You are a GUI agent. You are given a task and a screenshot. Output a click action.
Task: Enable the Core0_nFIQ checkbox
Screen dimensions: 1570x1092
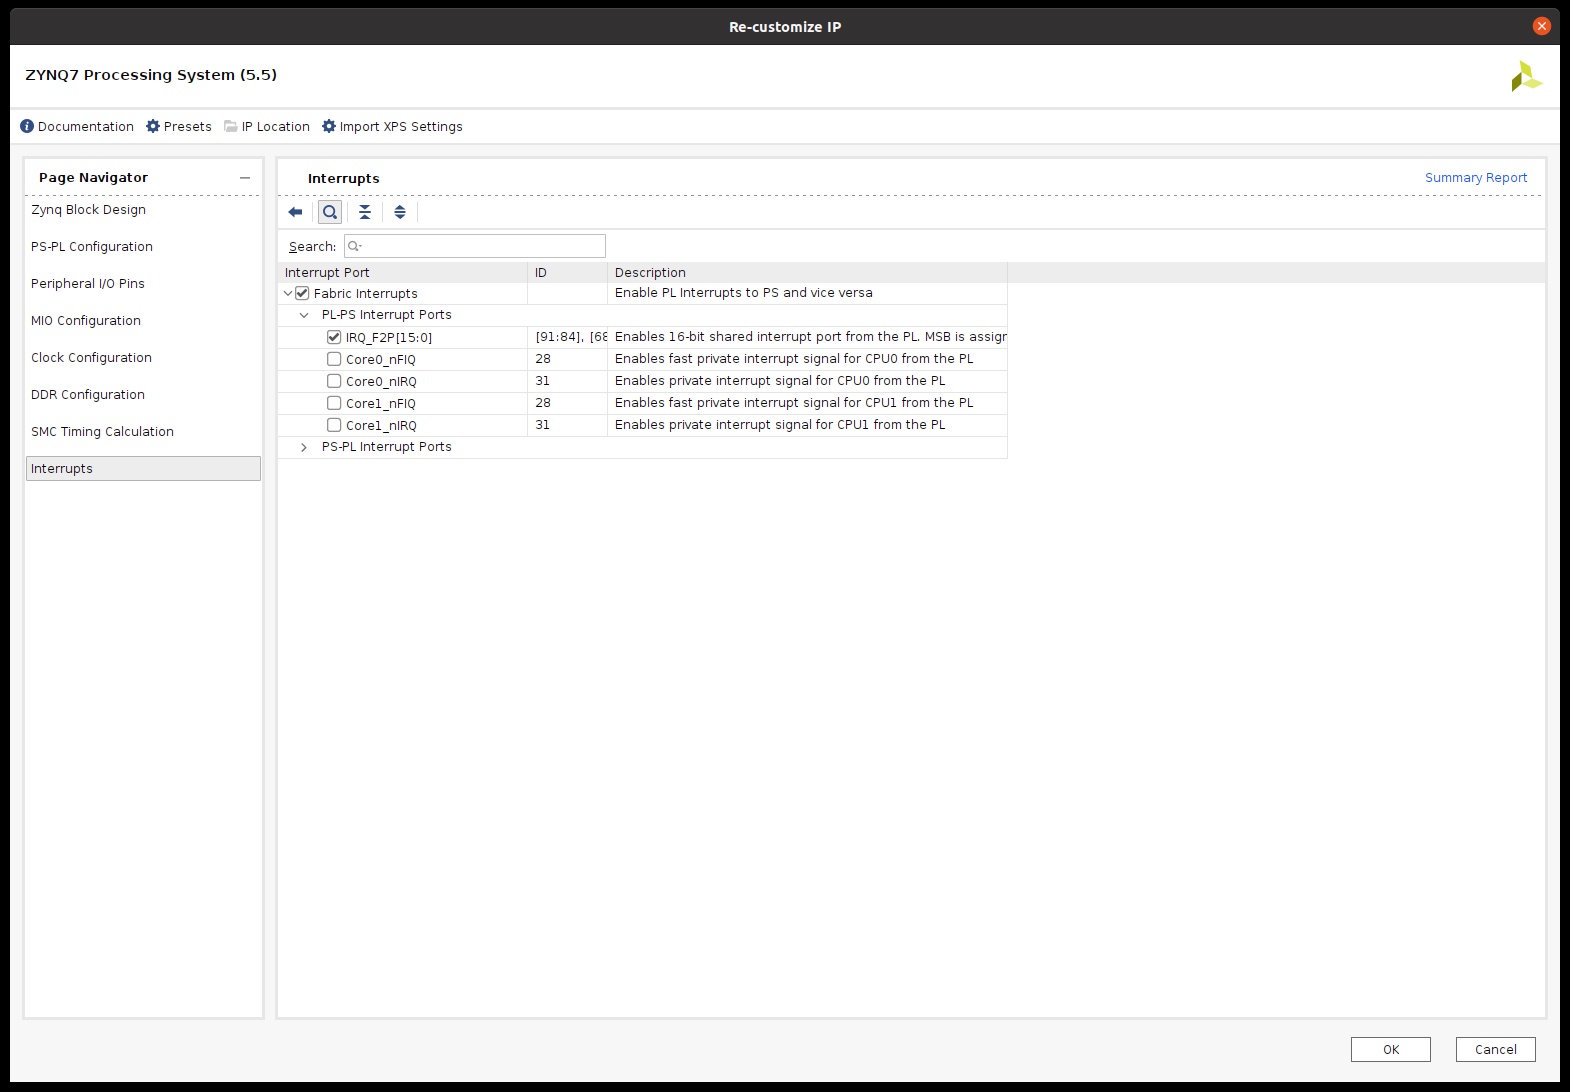pyautogui.click(x=334, y=359)
